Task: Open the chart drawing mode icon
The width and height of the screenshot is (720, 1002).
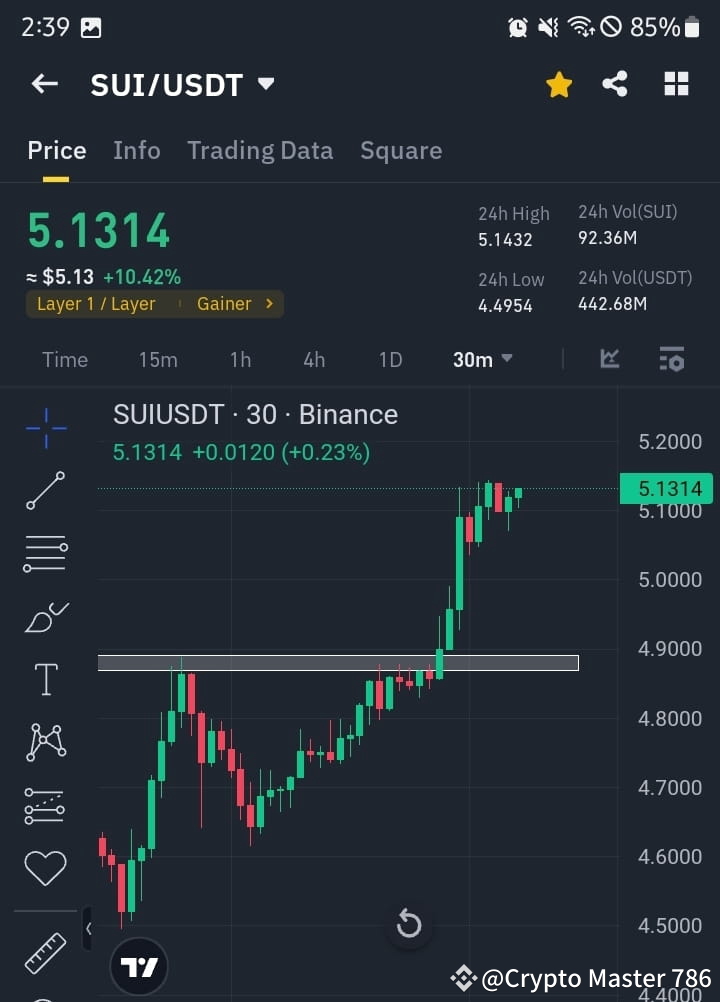Action: tap(609, 358)
